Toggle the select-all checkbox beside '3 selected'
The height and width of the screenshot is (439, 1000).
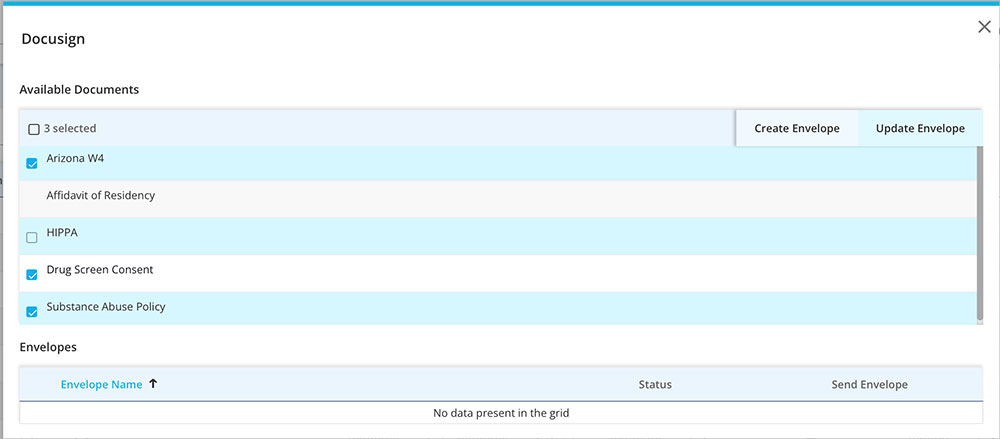(x=34, y=130)
